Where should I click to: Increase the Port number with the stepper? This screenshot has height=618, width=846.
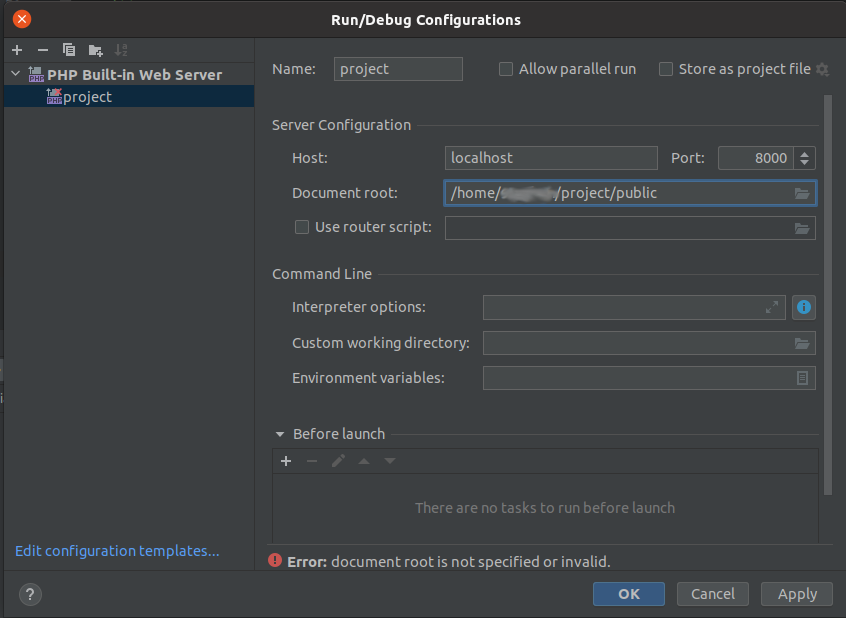tap(806, 153)
